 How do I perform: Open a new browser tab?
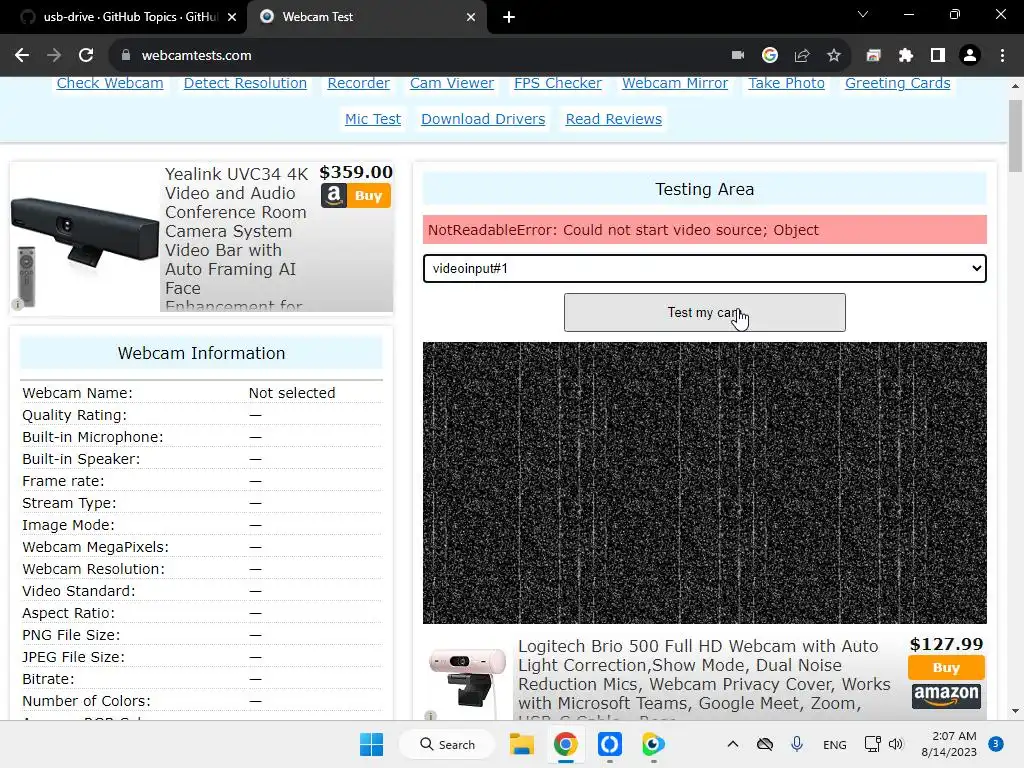pyautogui.click(x=509, y=17)
